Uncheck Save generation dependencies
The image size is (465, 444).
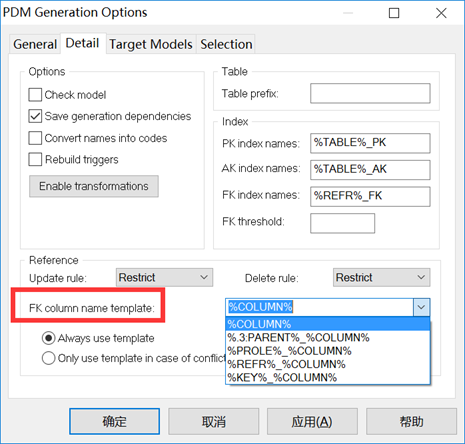pos(35,116)
